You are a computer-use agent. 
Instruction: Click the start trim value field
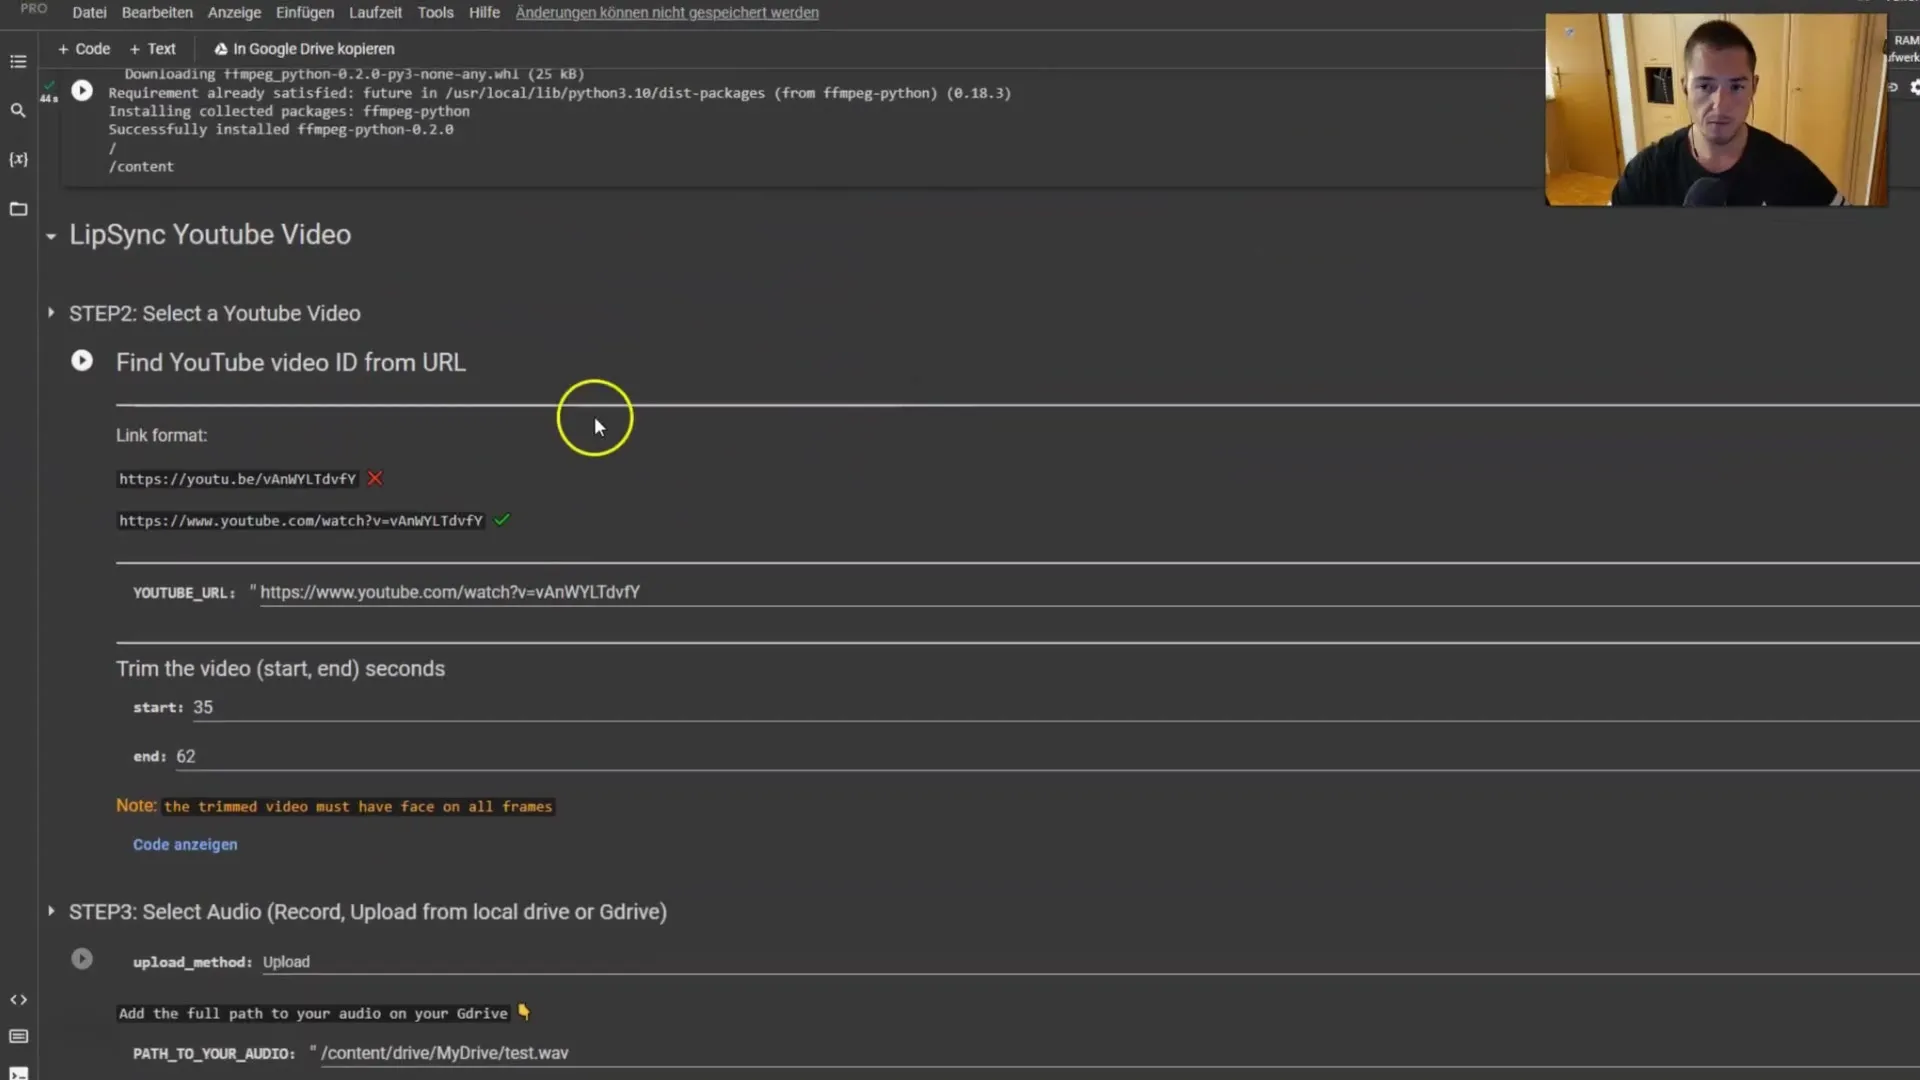click(x=204, y=707)
